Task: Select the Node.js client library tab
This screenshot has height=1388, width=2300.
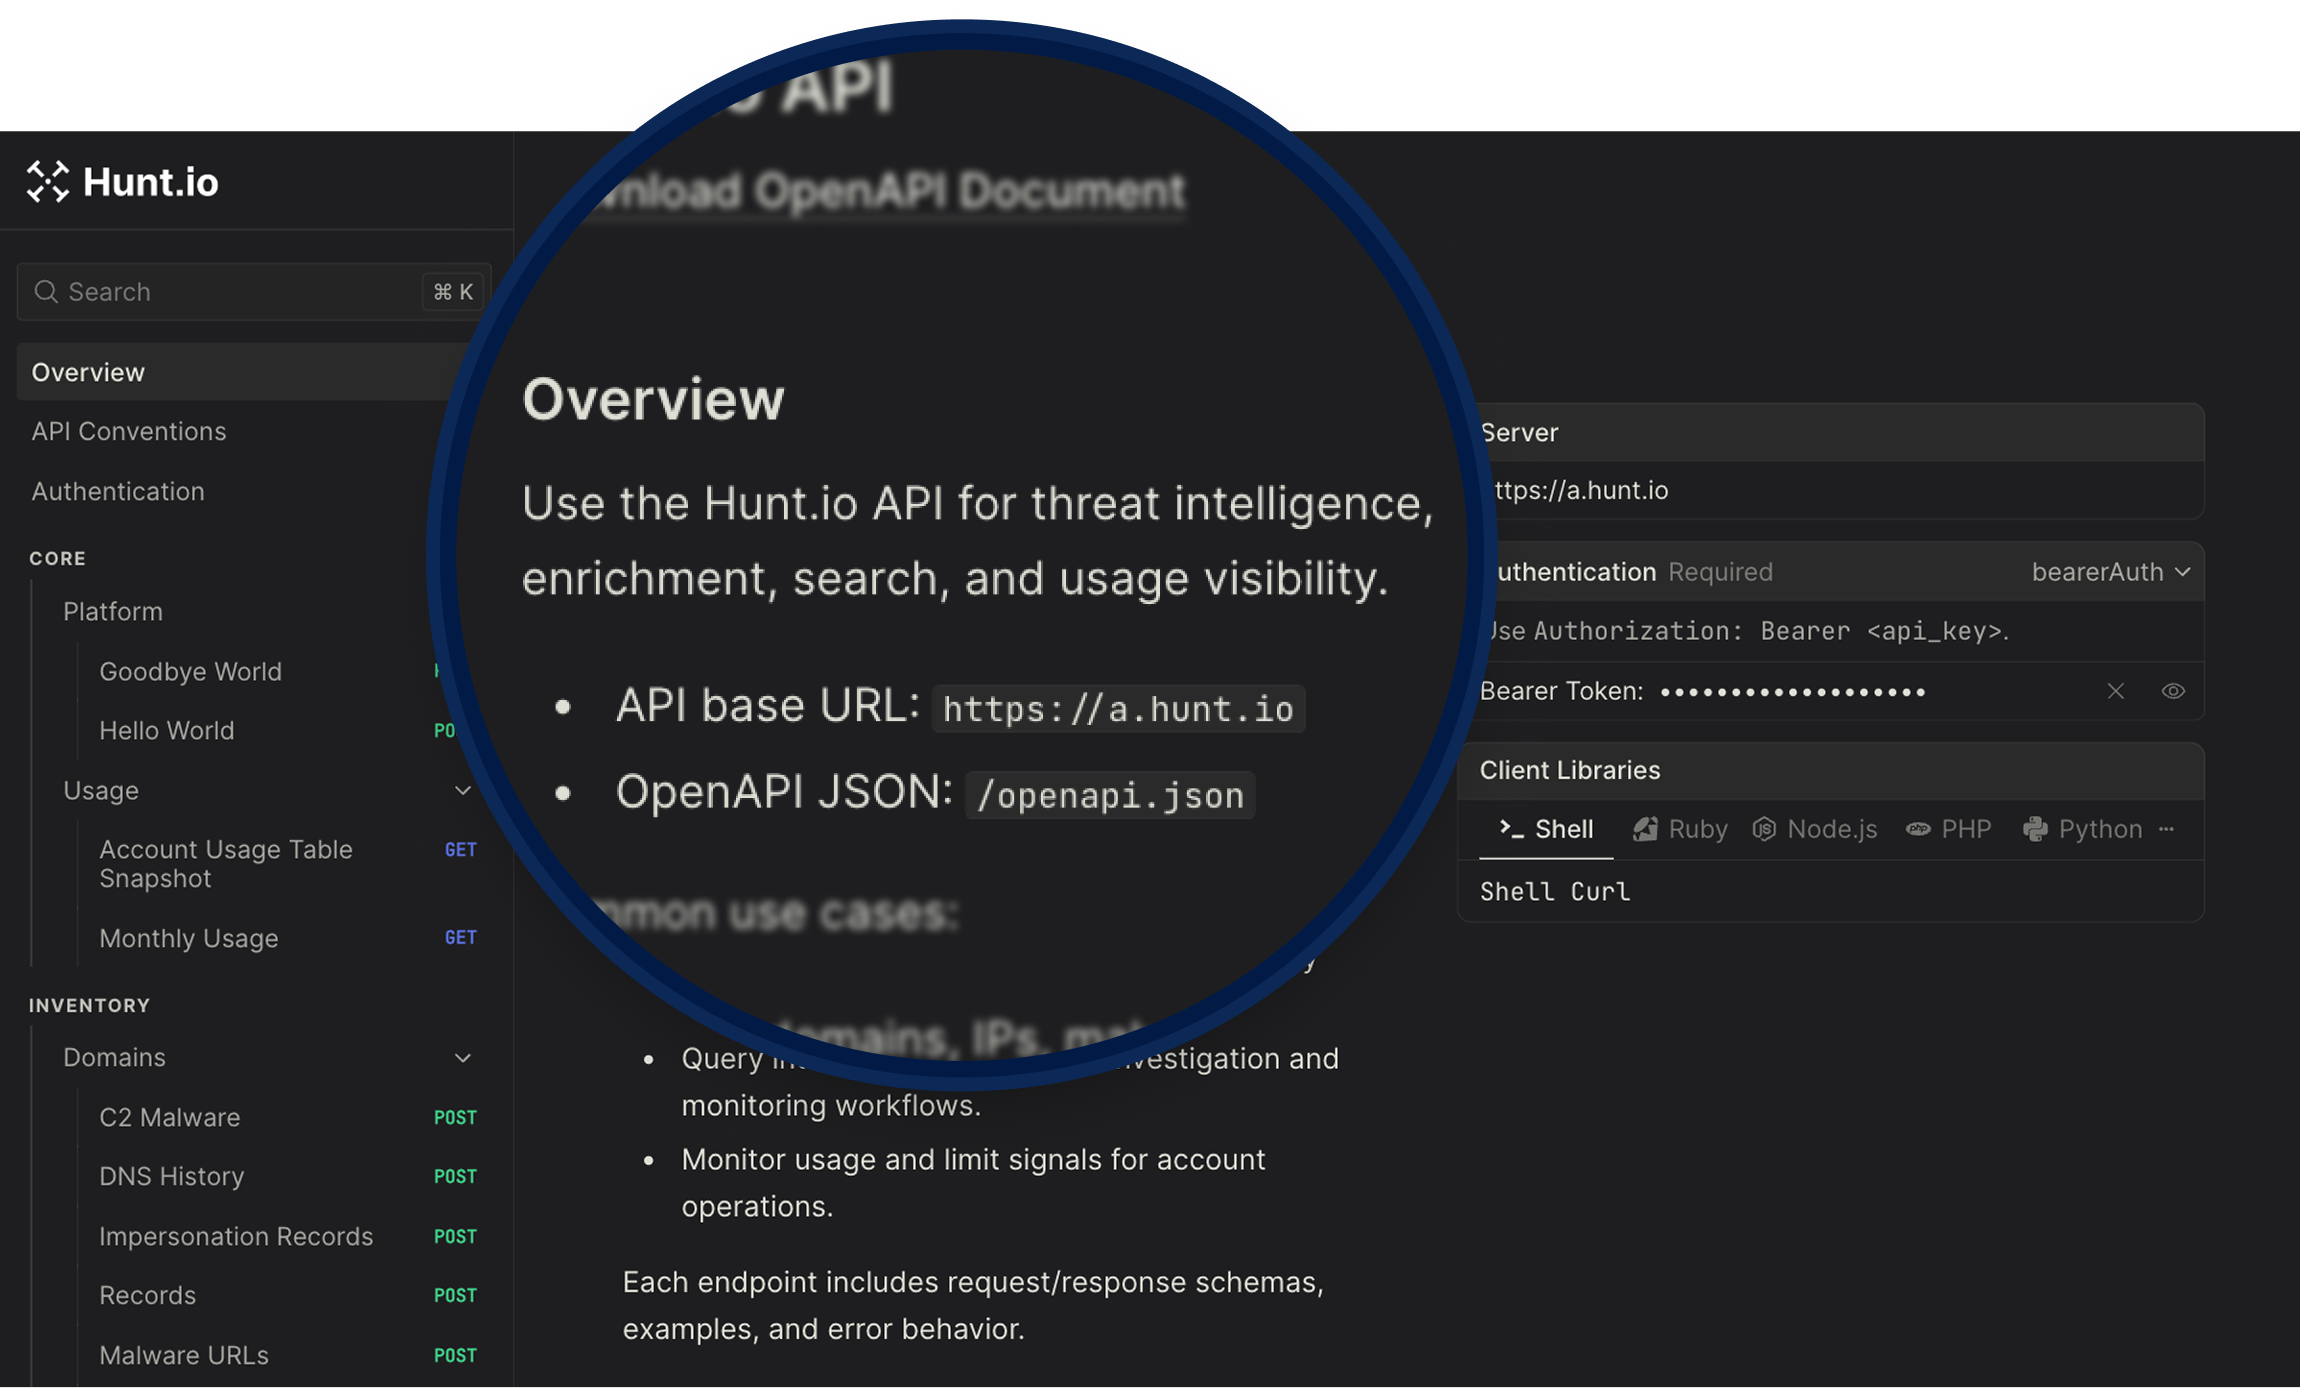Action: point(1815,829)
